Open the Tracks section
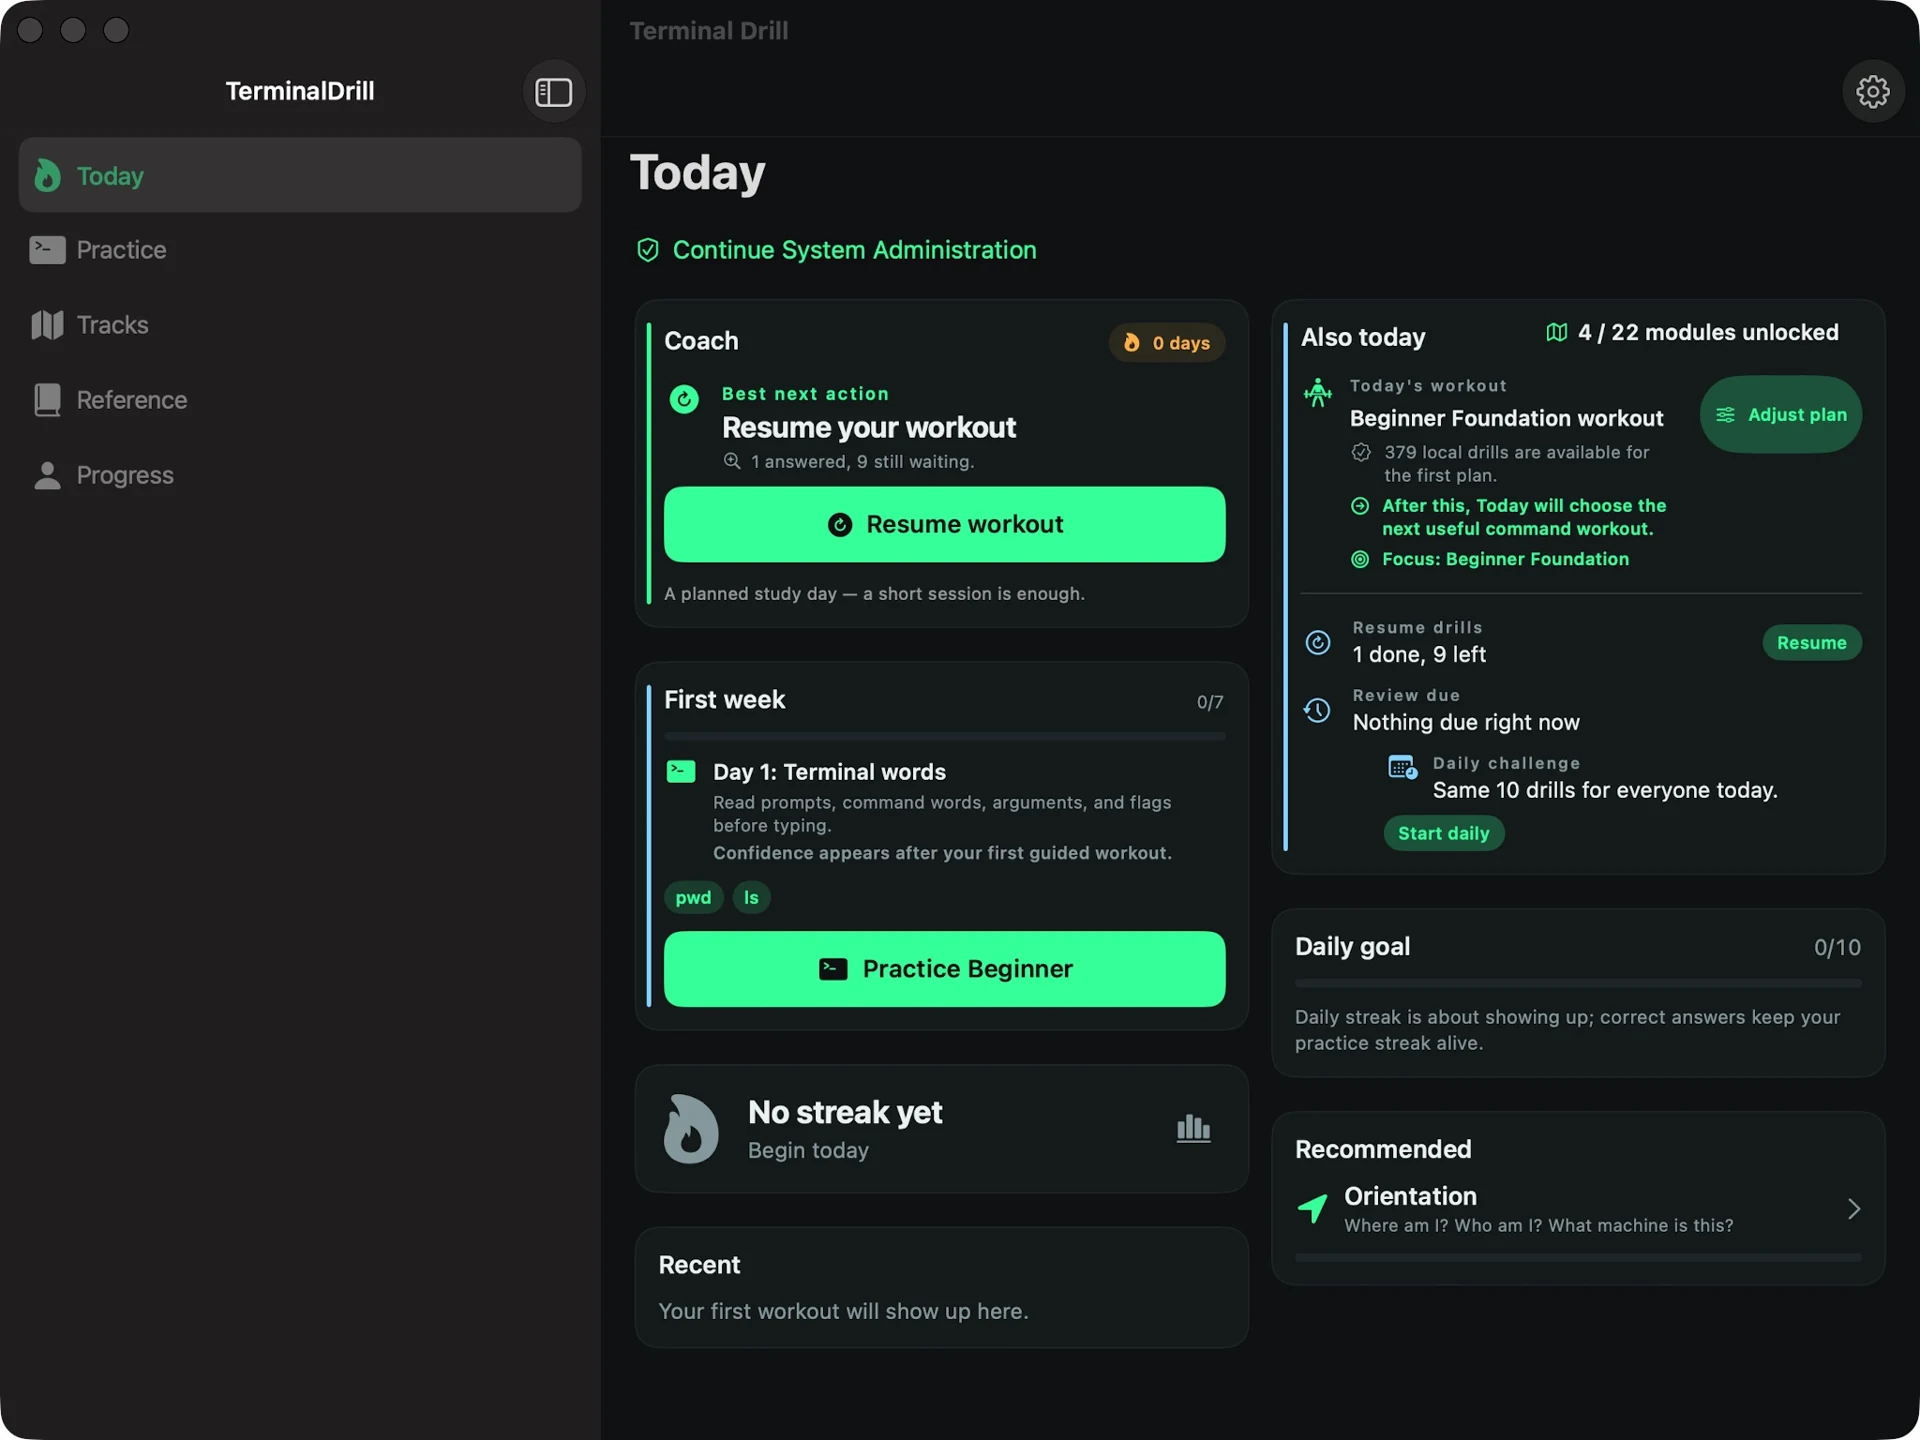The width and height of the screenshot is (1920, 1440). pyautogui.click(x=300, y=325)
